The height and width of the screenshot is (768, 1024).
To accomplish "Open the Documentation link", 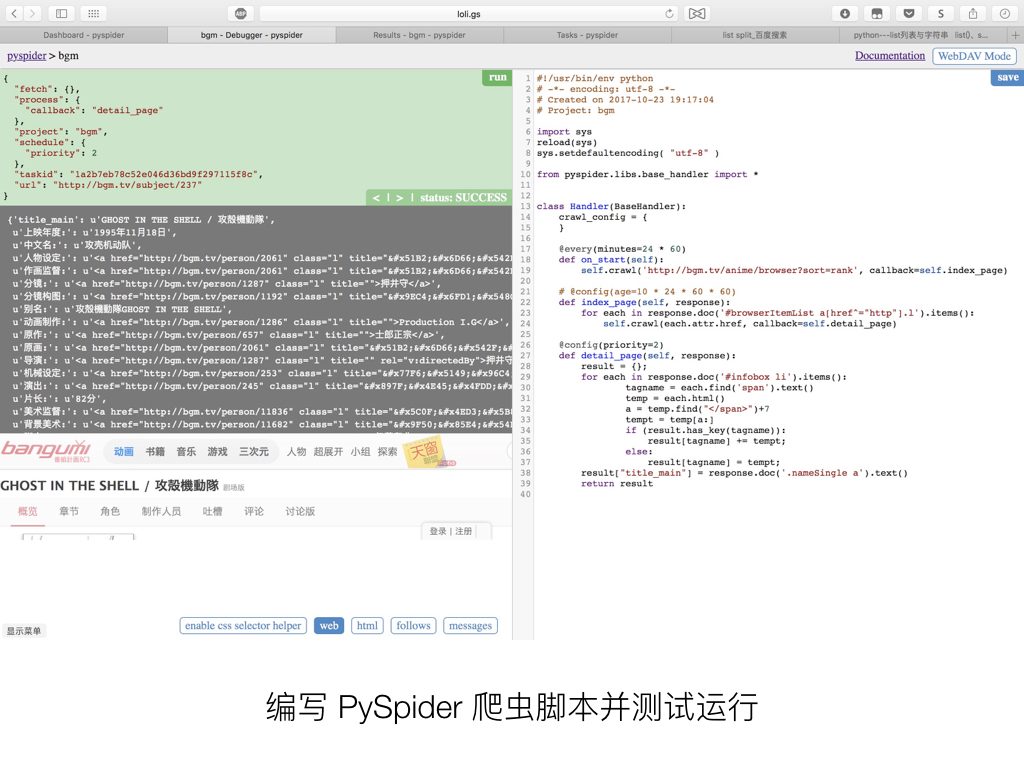I will 889,56.
